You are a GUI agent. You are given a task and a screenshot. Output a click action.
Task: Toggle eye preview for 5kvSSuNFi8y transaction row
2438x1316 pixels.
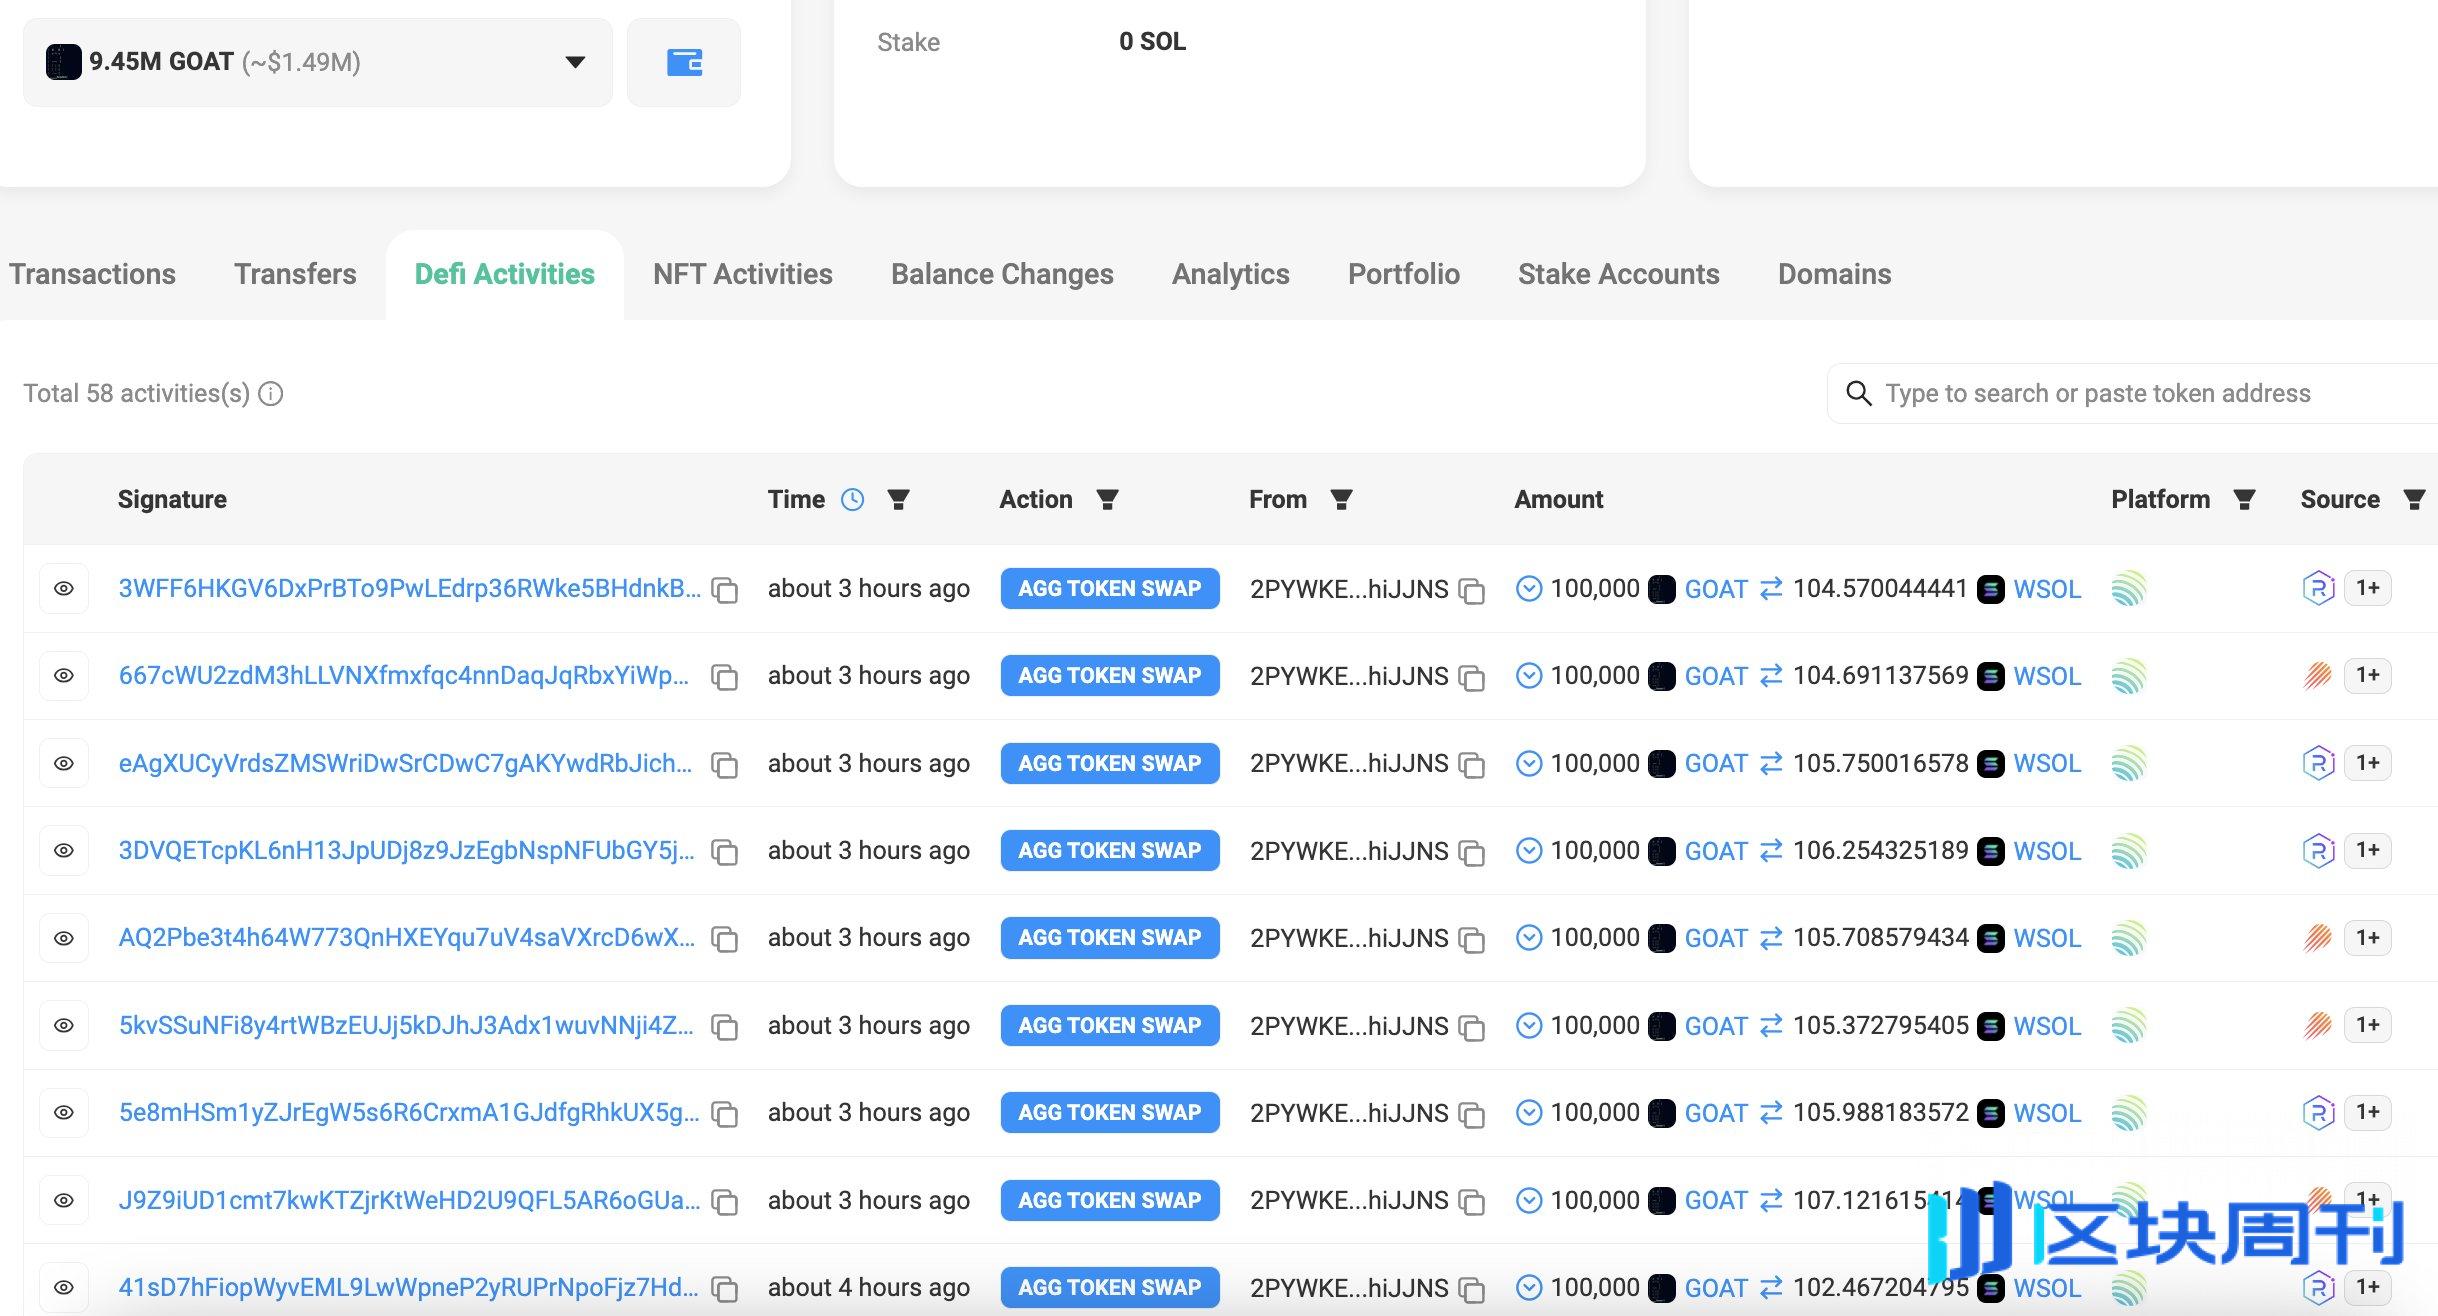(64, 1025)
